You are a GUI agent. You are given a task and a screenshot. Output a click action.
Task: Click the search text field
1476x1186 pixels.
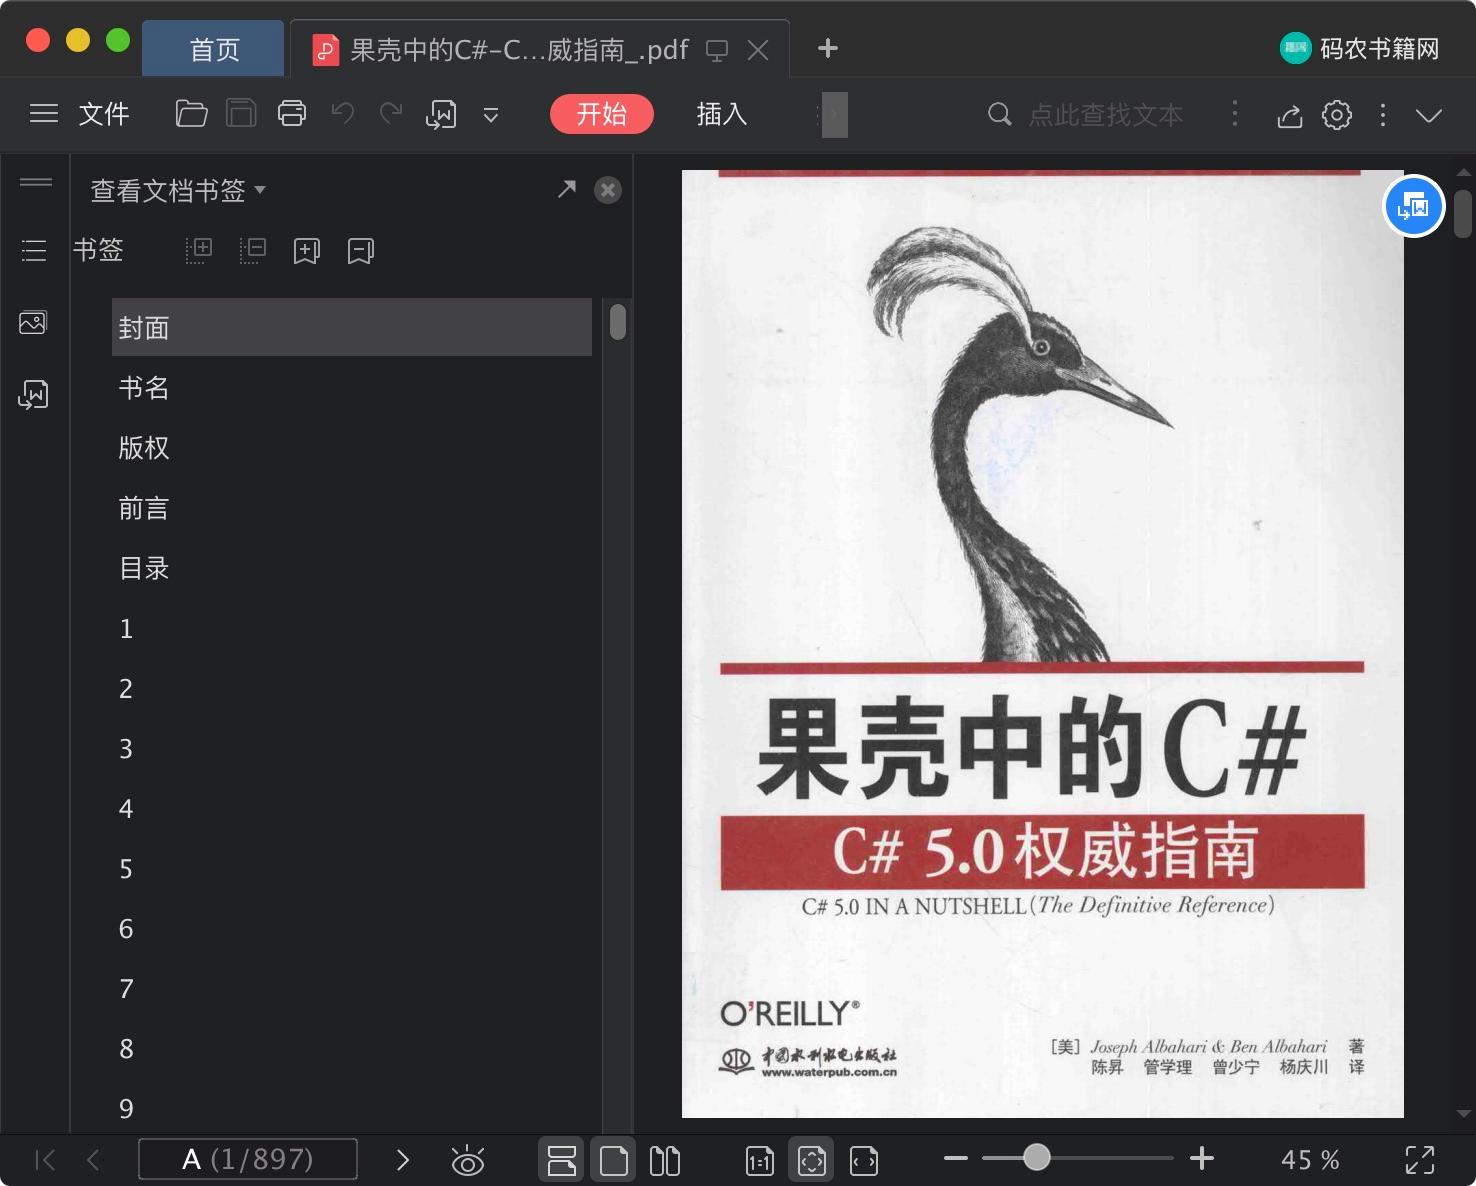1105,115
